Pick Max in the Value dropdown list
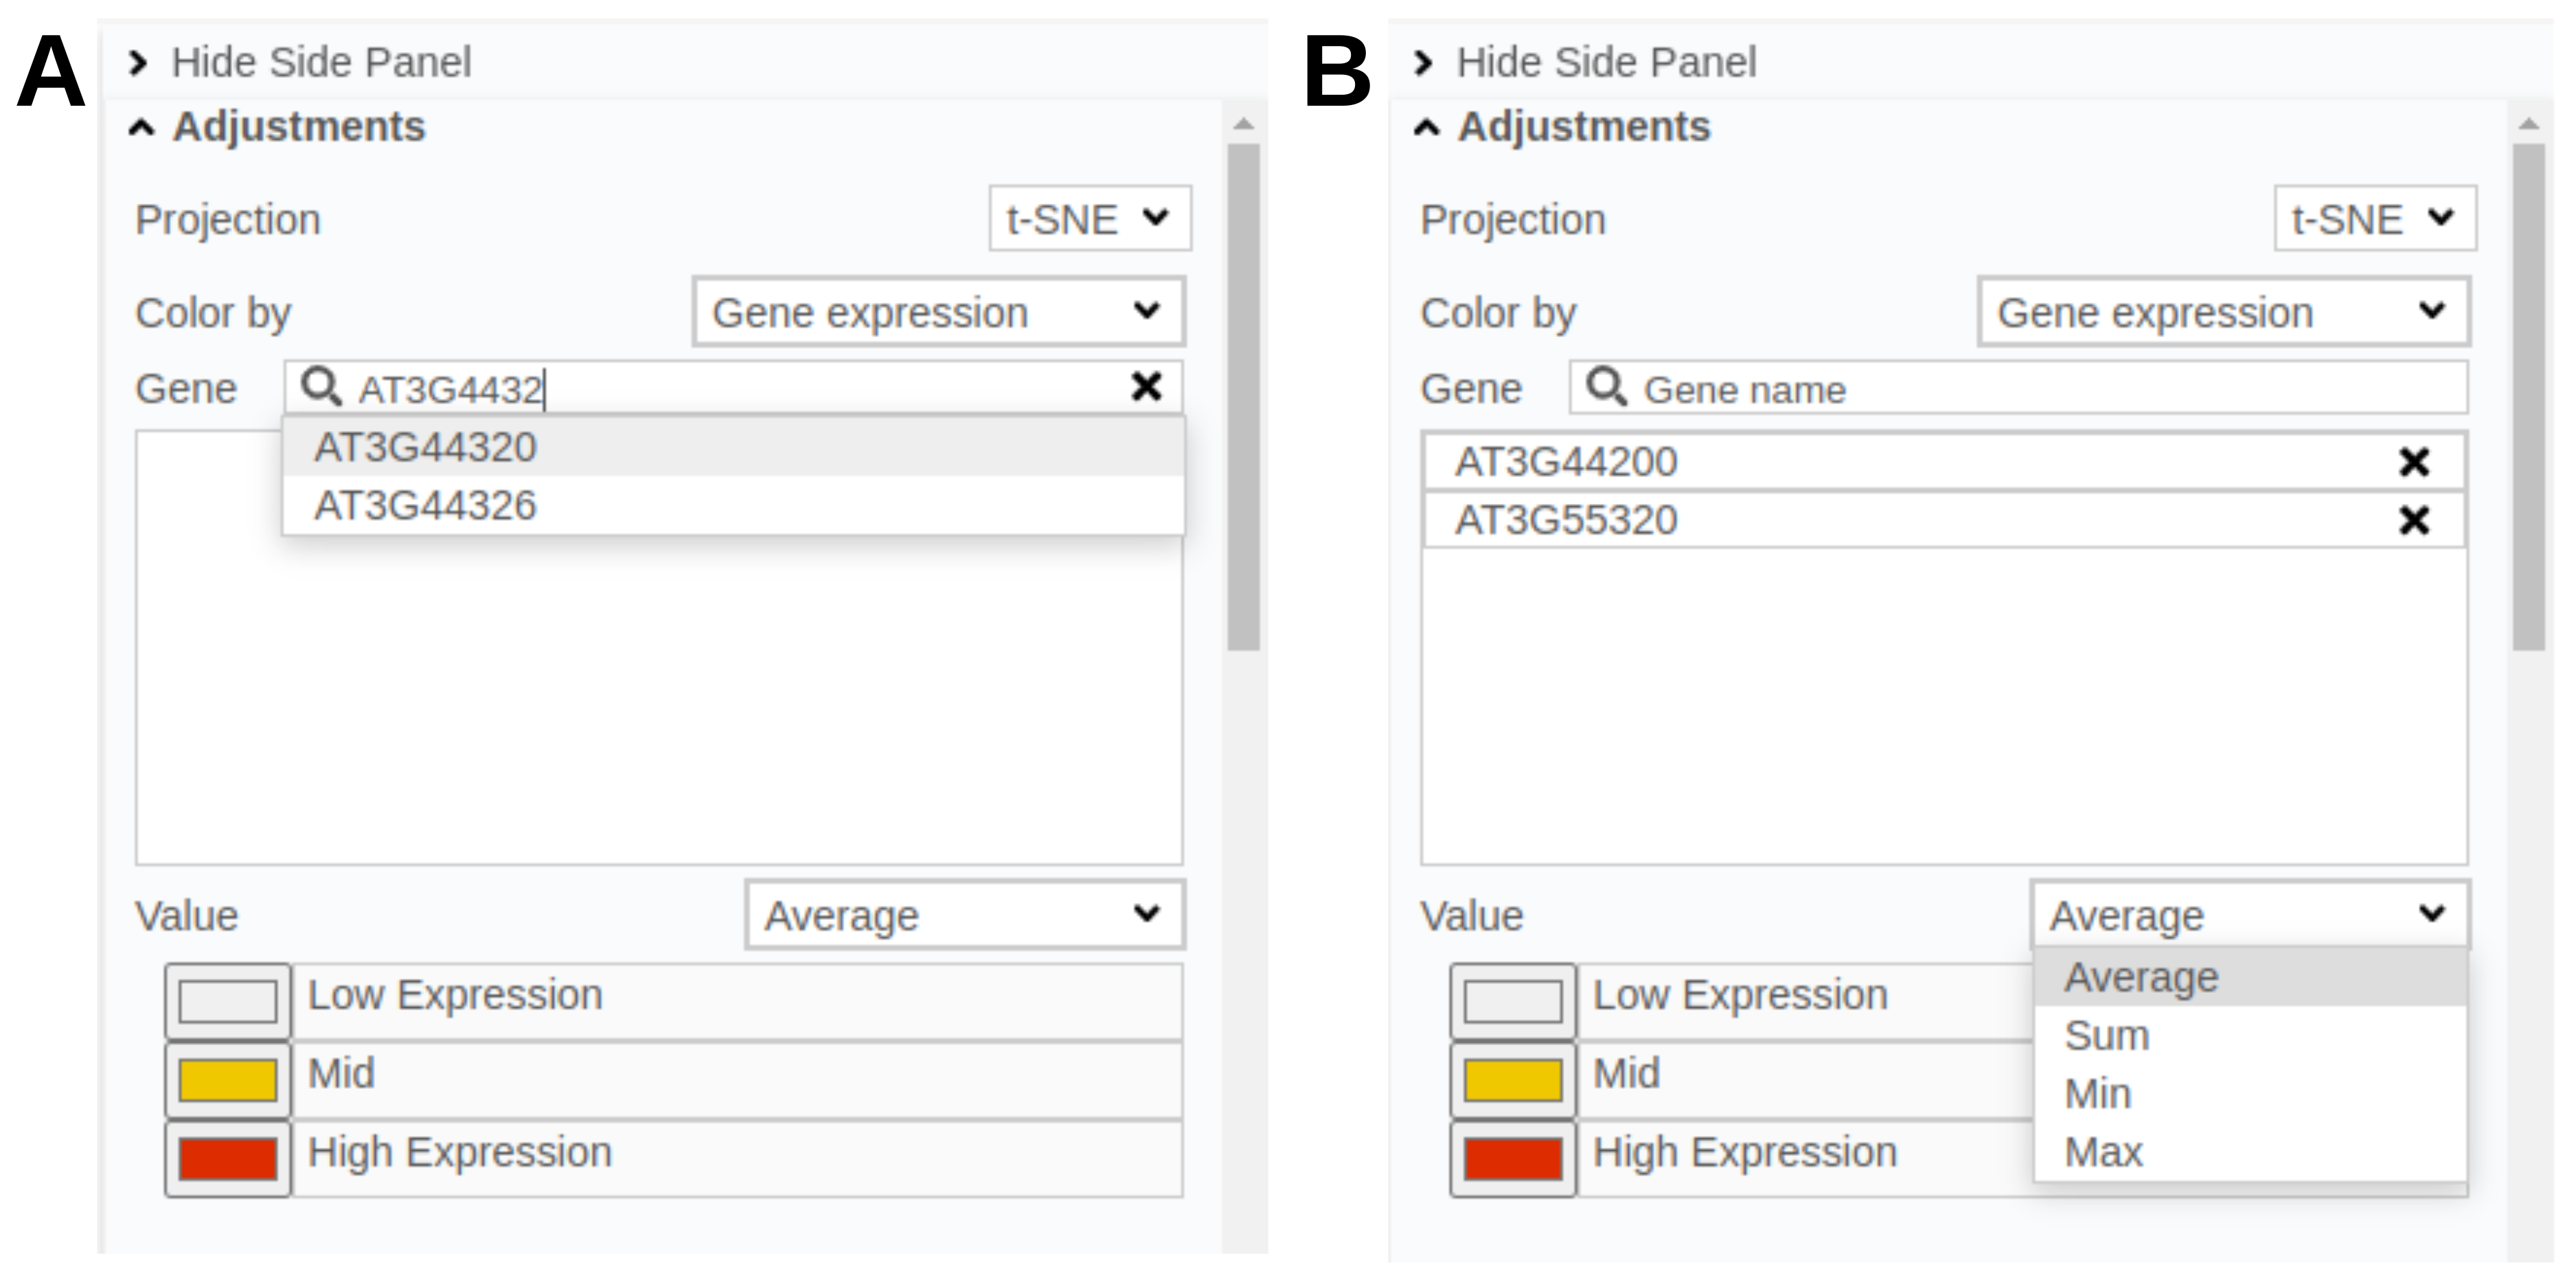The width and height of the screenshot is (2576, 1277). point(2103,1152)
